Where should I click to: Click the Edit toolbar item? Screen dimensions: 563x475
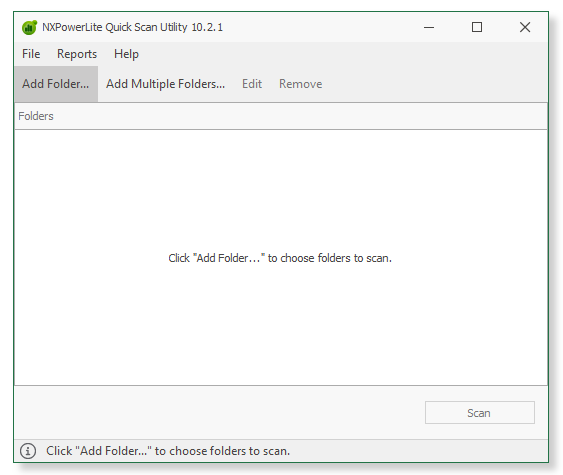pyautogui.click(x=252, y=84)
